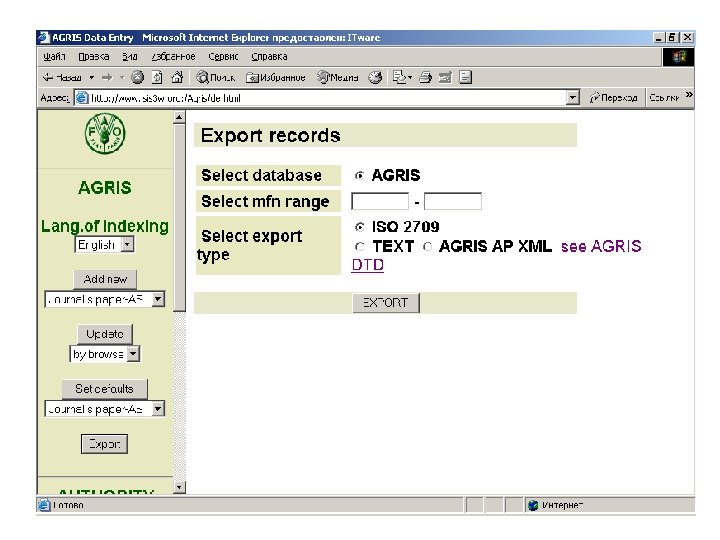Go back with the Назад arrow
This screenshot has height=540, width=720.
click(x=62, y=78)
